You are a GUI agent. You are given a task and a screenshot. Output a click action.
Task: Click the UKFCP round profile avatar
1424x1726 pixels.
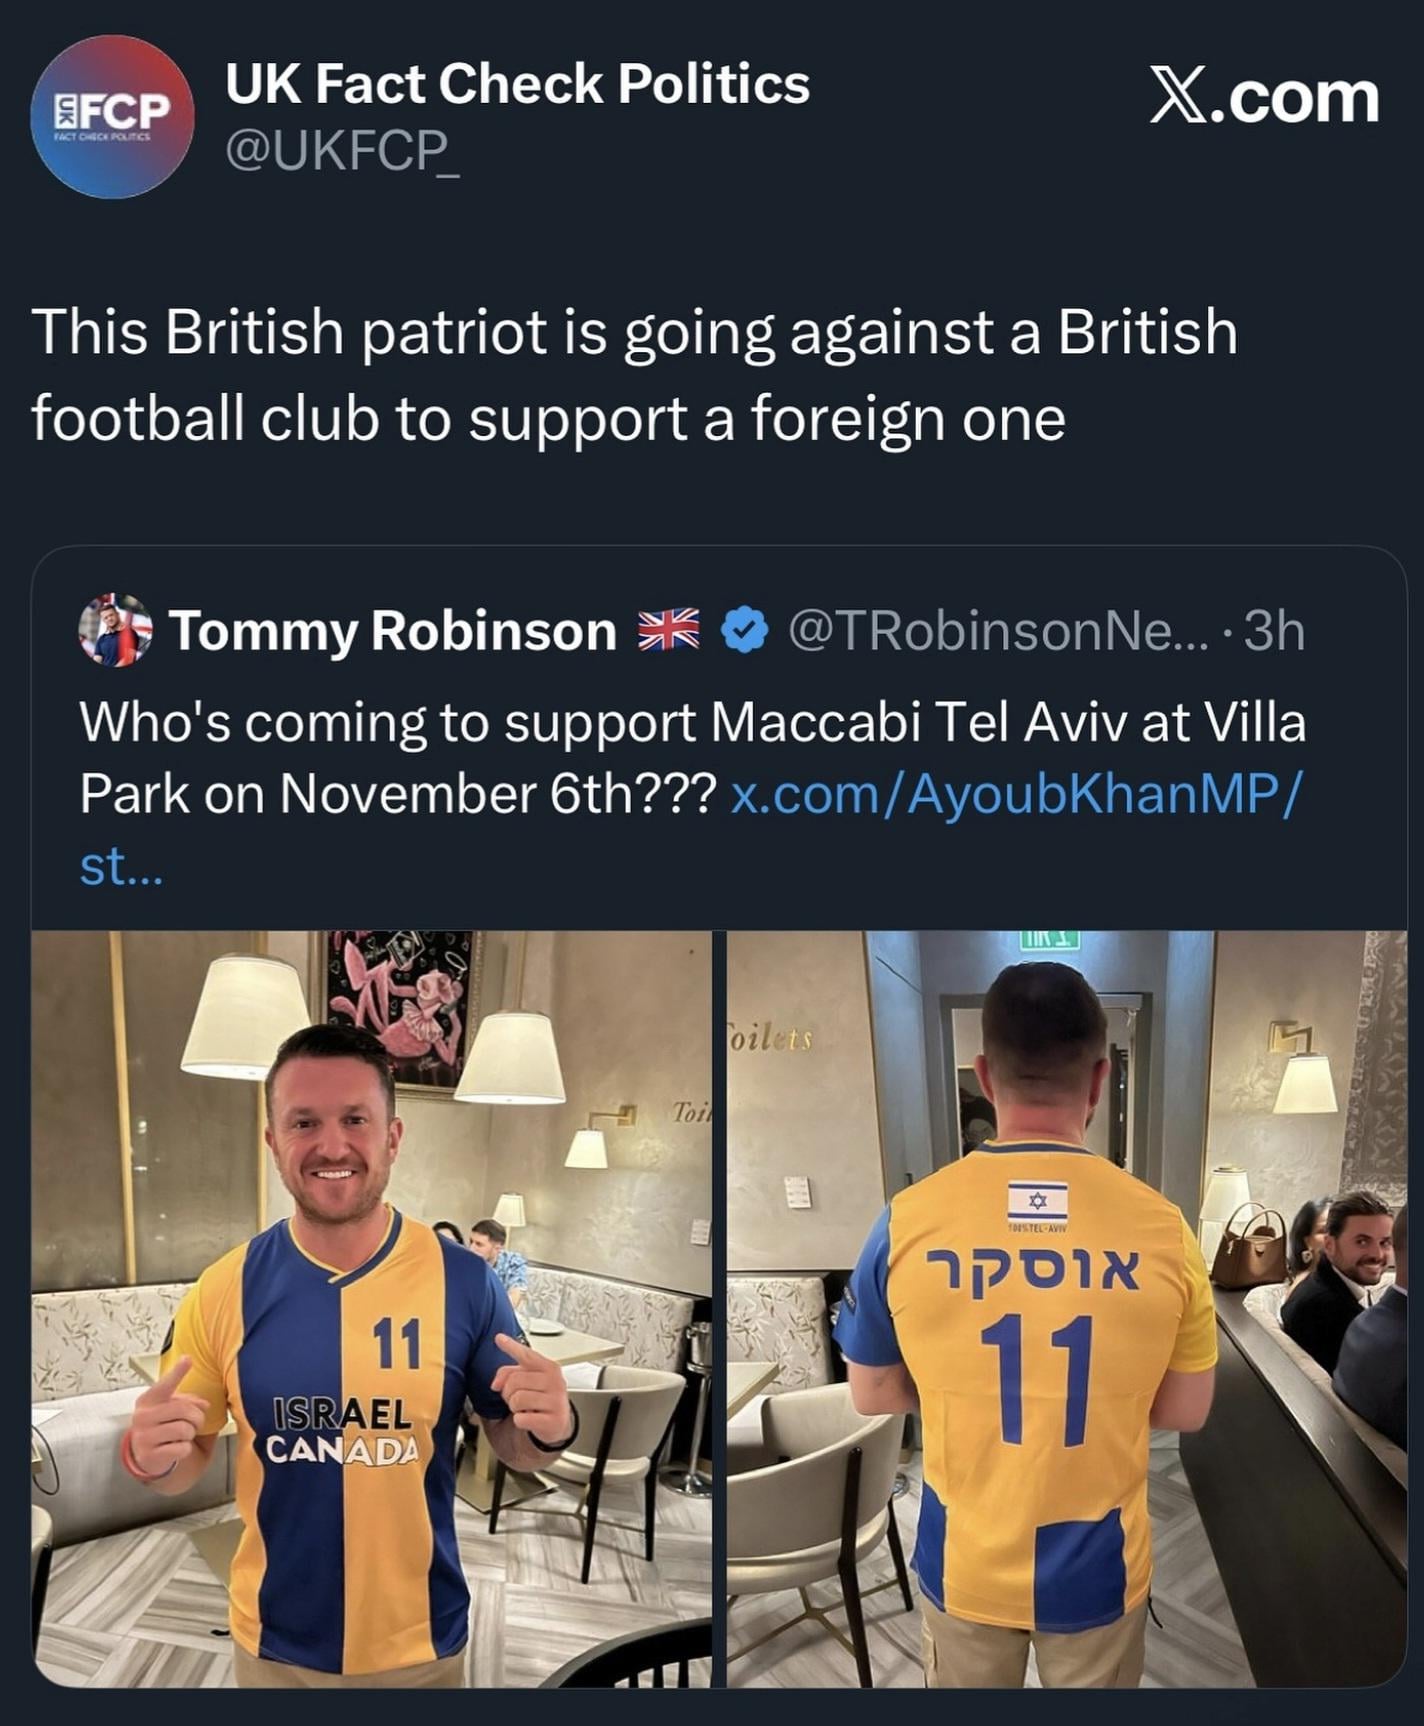(112, 116)
